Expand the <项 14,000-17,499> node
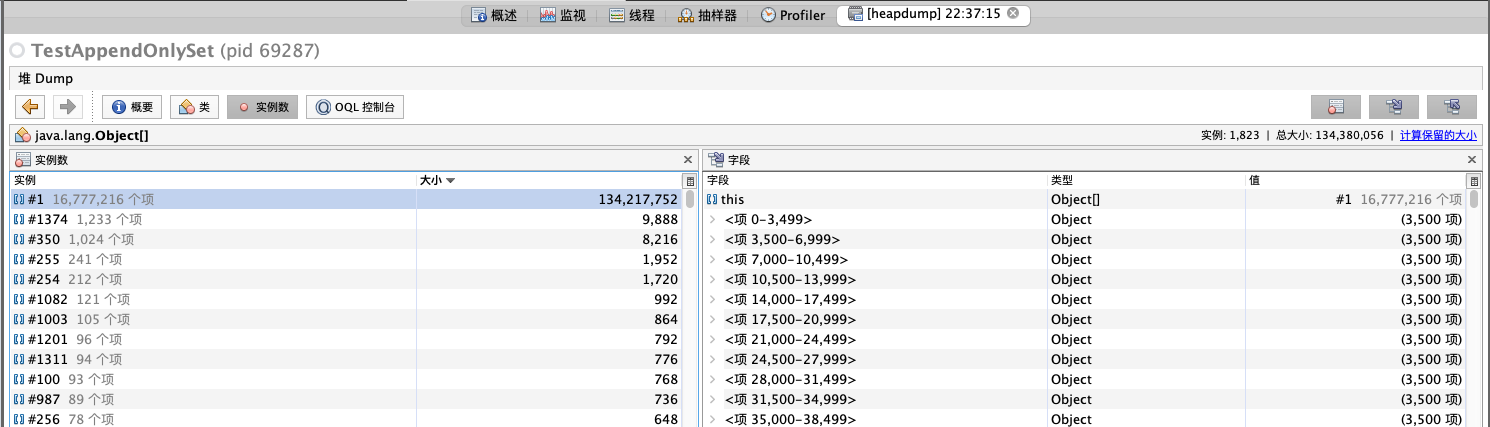 pos(713,299)
